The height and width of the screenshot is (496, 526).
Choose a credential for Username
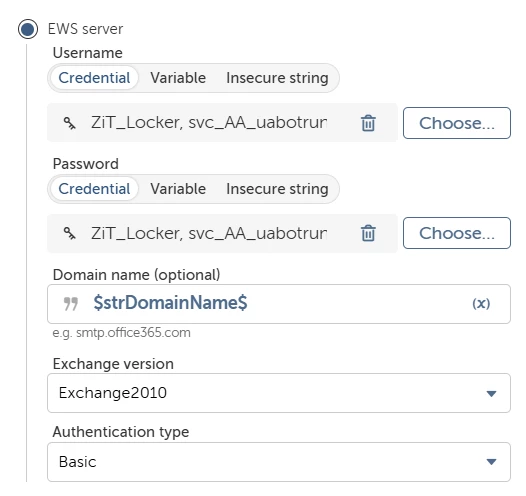pyautogui.click(x=457, y=123)
